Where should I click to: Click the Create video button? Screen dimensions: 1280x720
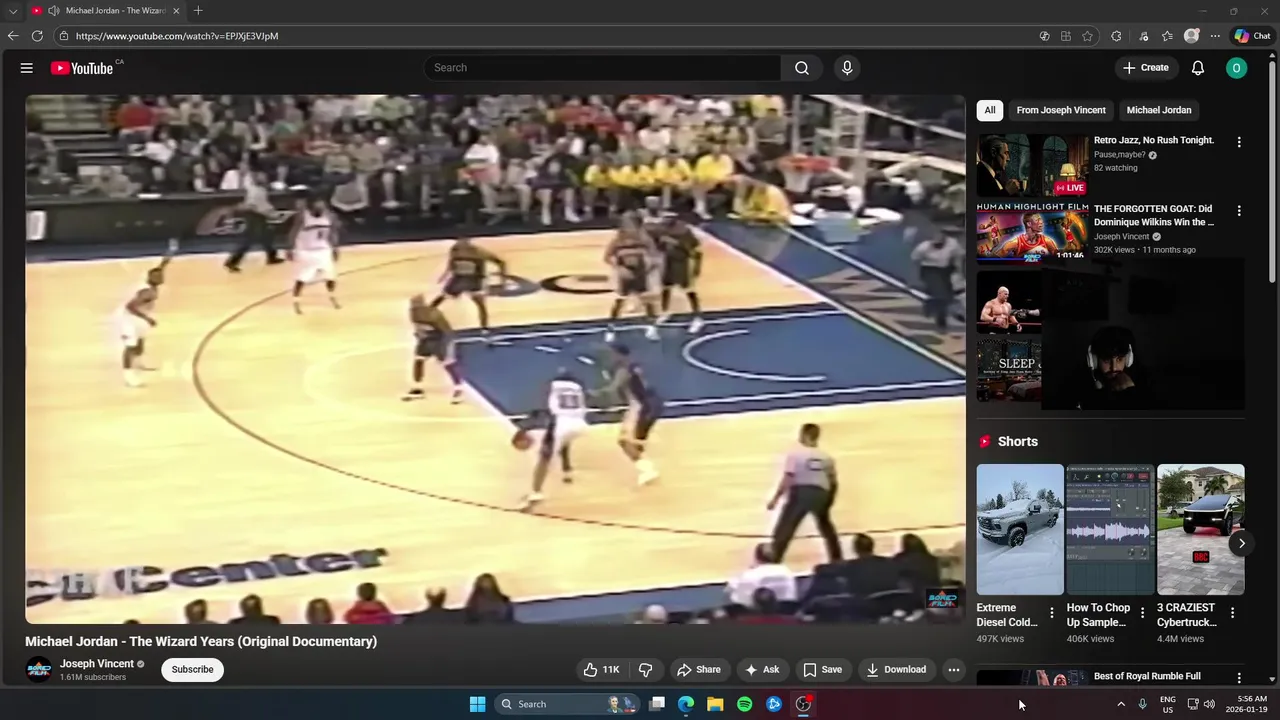tap(1145, 68)
